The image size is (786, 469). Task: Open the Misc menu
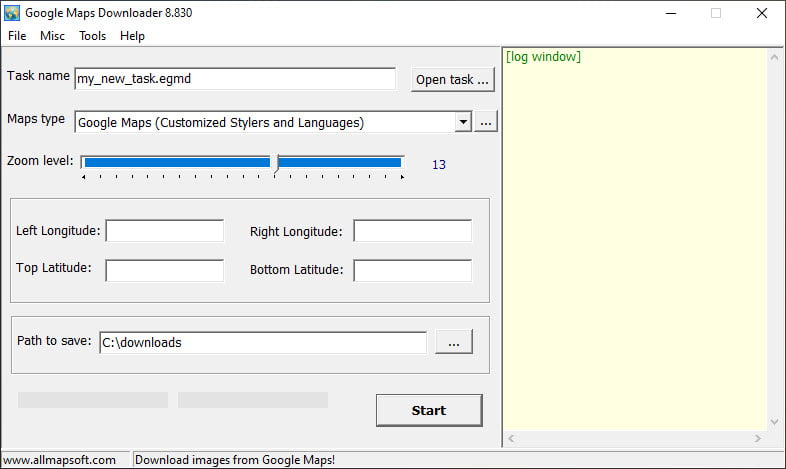pyautogui.click(x=52, y=36)
